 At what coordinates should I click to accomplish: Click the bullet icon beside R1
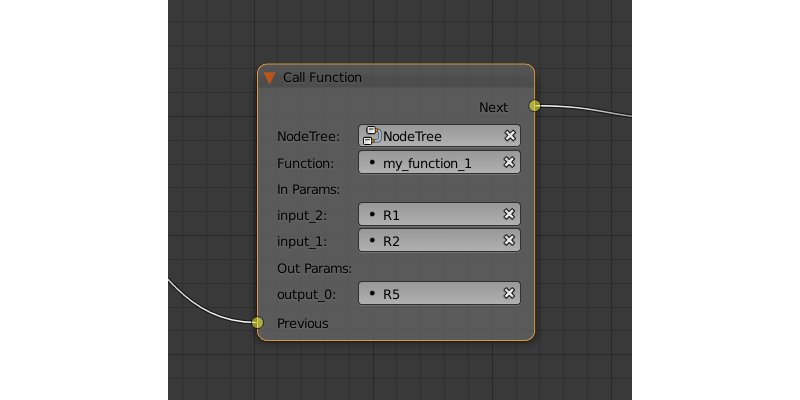(x=372, y=214)
